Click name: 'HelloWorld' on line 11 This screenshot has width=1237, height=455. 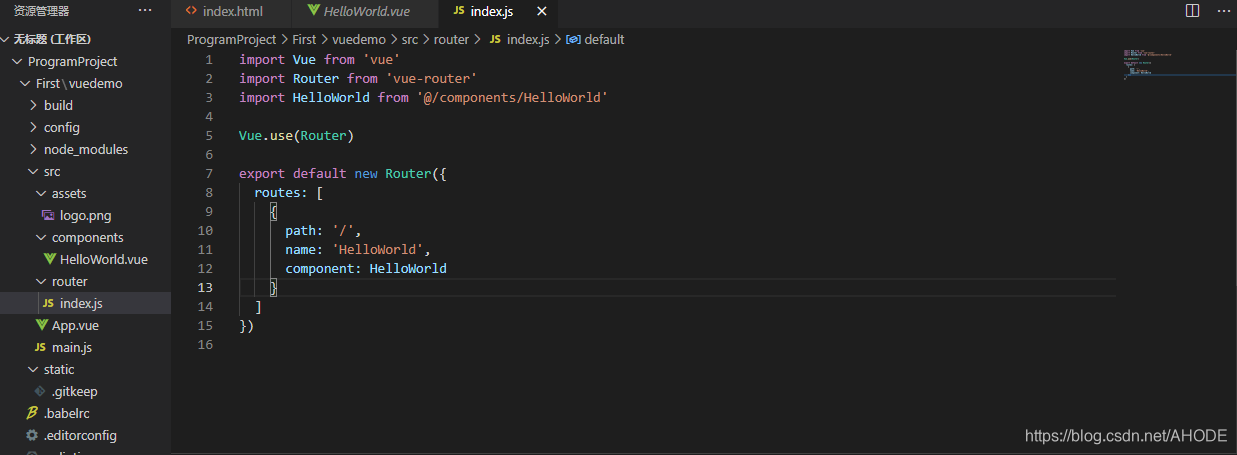357,249
